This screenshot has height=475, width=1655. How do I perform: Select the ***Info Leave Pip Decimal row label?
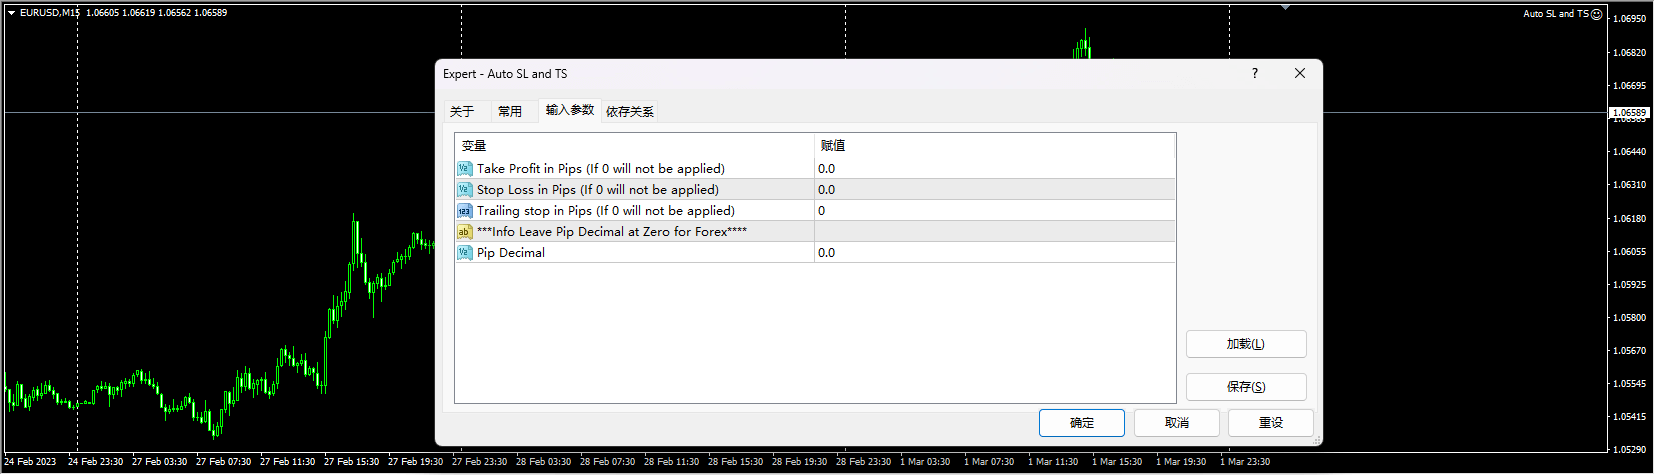point(612,232)
